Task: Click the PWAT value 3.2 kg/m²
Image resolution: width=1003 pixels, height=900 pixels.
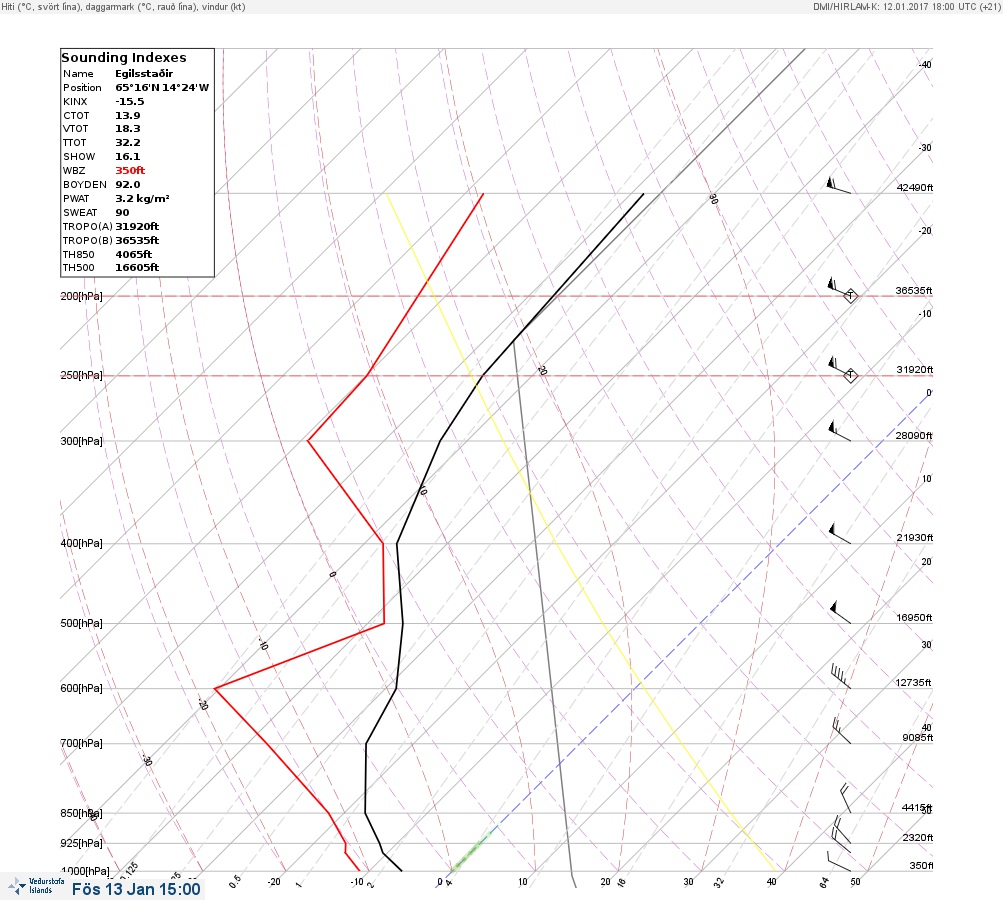Action: point(142,198)
